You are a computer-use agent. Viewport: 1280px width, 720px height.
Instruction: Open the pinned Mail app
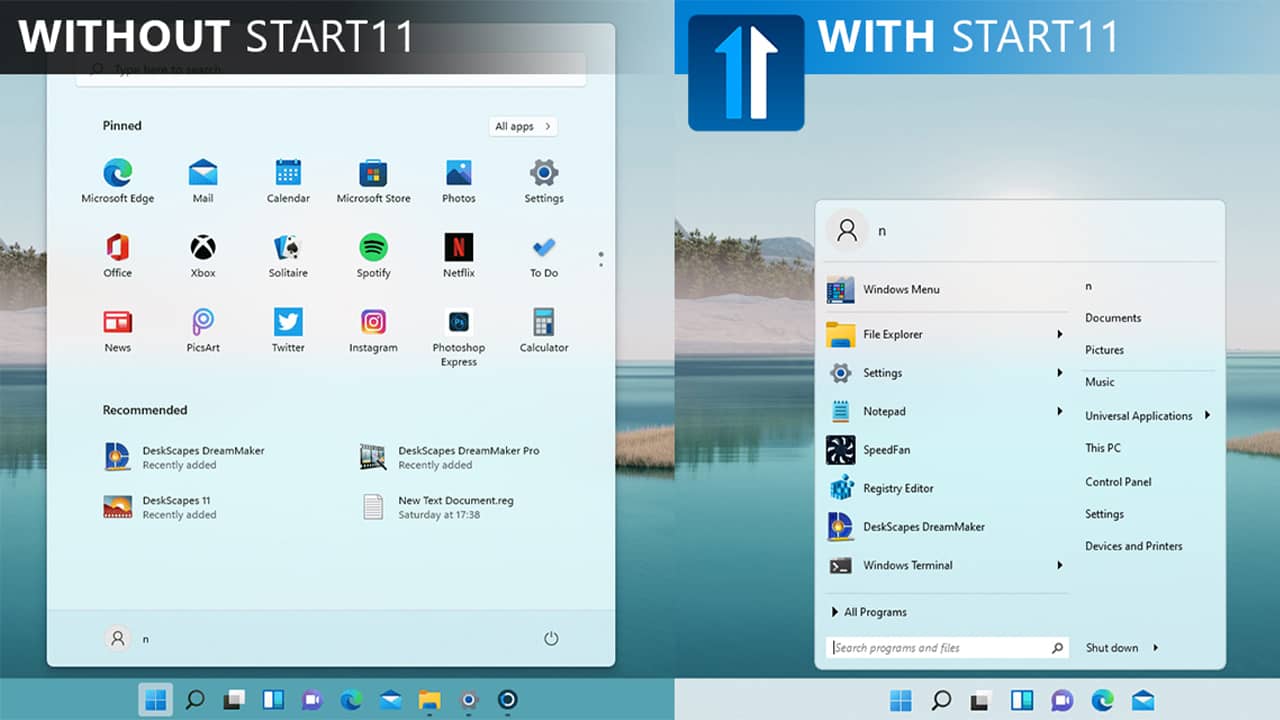click(x=203, y=181)
